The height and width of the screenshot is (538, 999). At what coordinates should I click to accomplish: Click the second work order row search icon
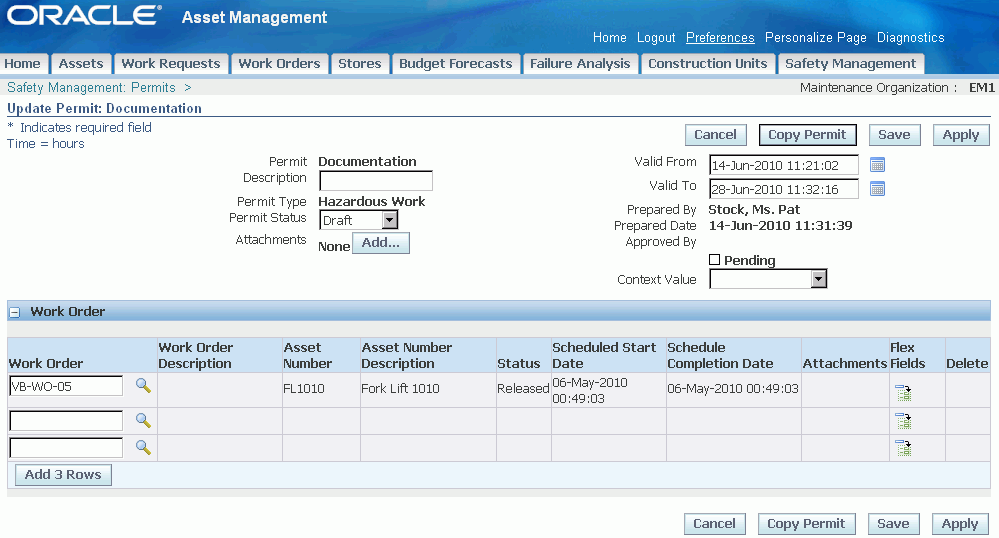(x=143, y=421)
